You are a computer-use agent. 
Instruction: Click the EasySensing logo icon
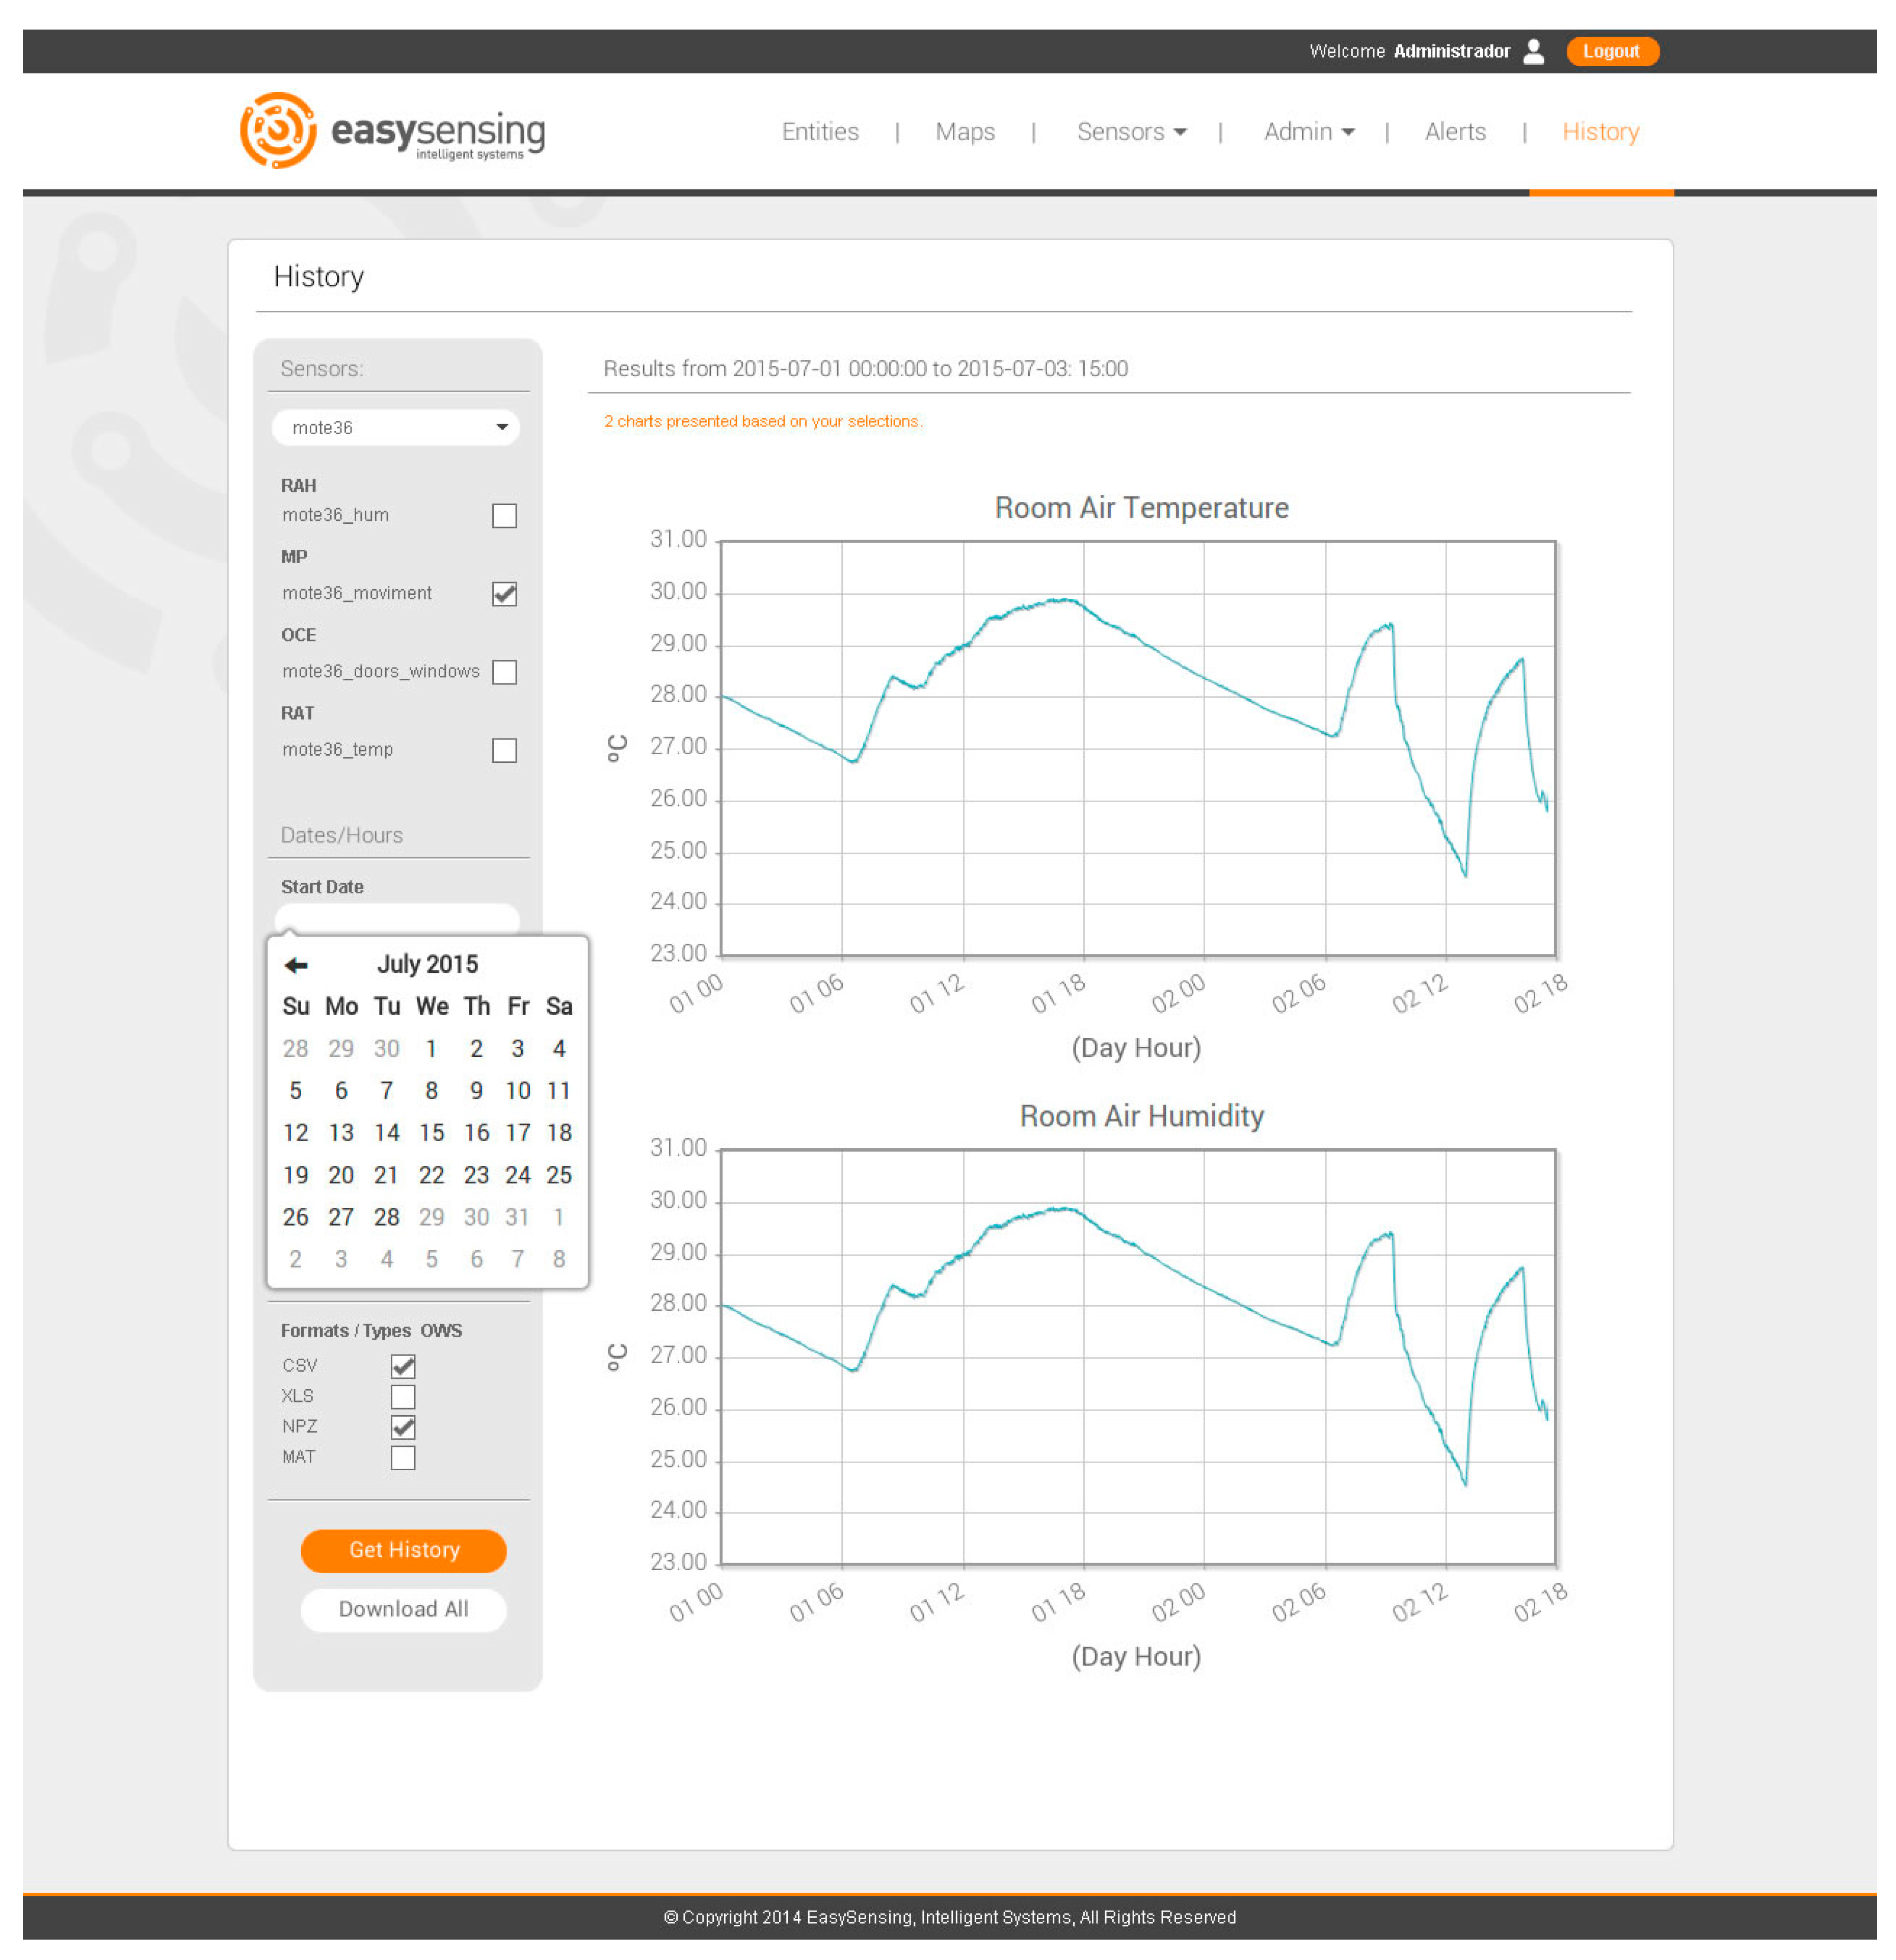tap(278, 131)
